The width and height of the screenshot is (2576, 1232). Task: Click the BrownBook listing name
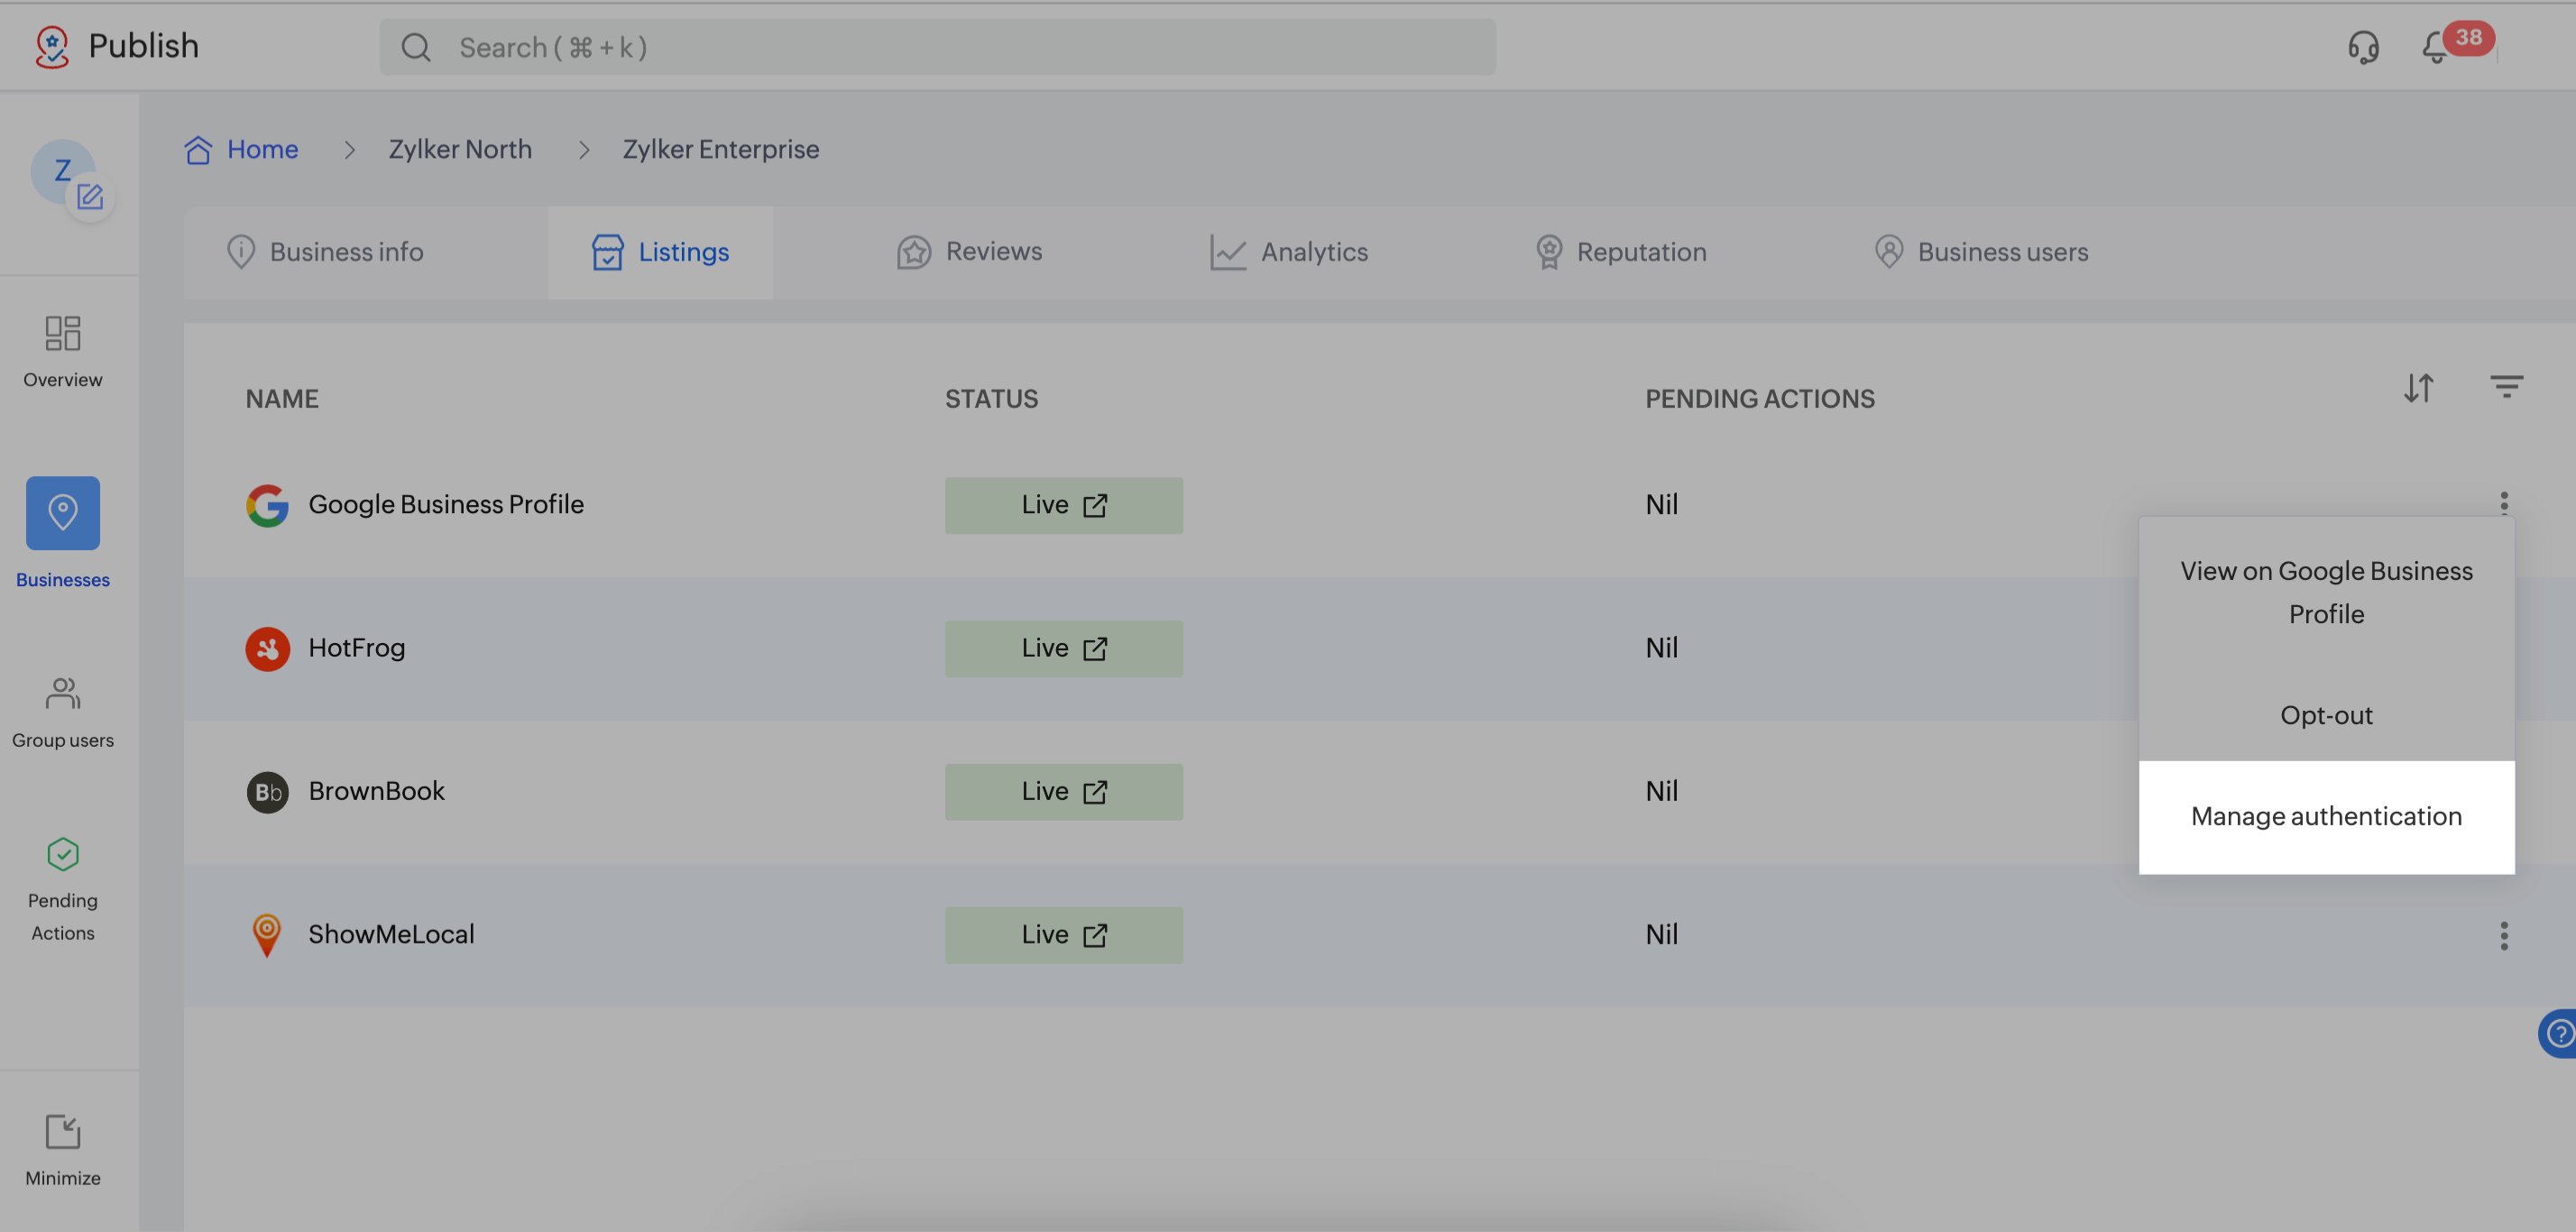coord(376,791)
